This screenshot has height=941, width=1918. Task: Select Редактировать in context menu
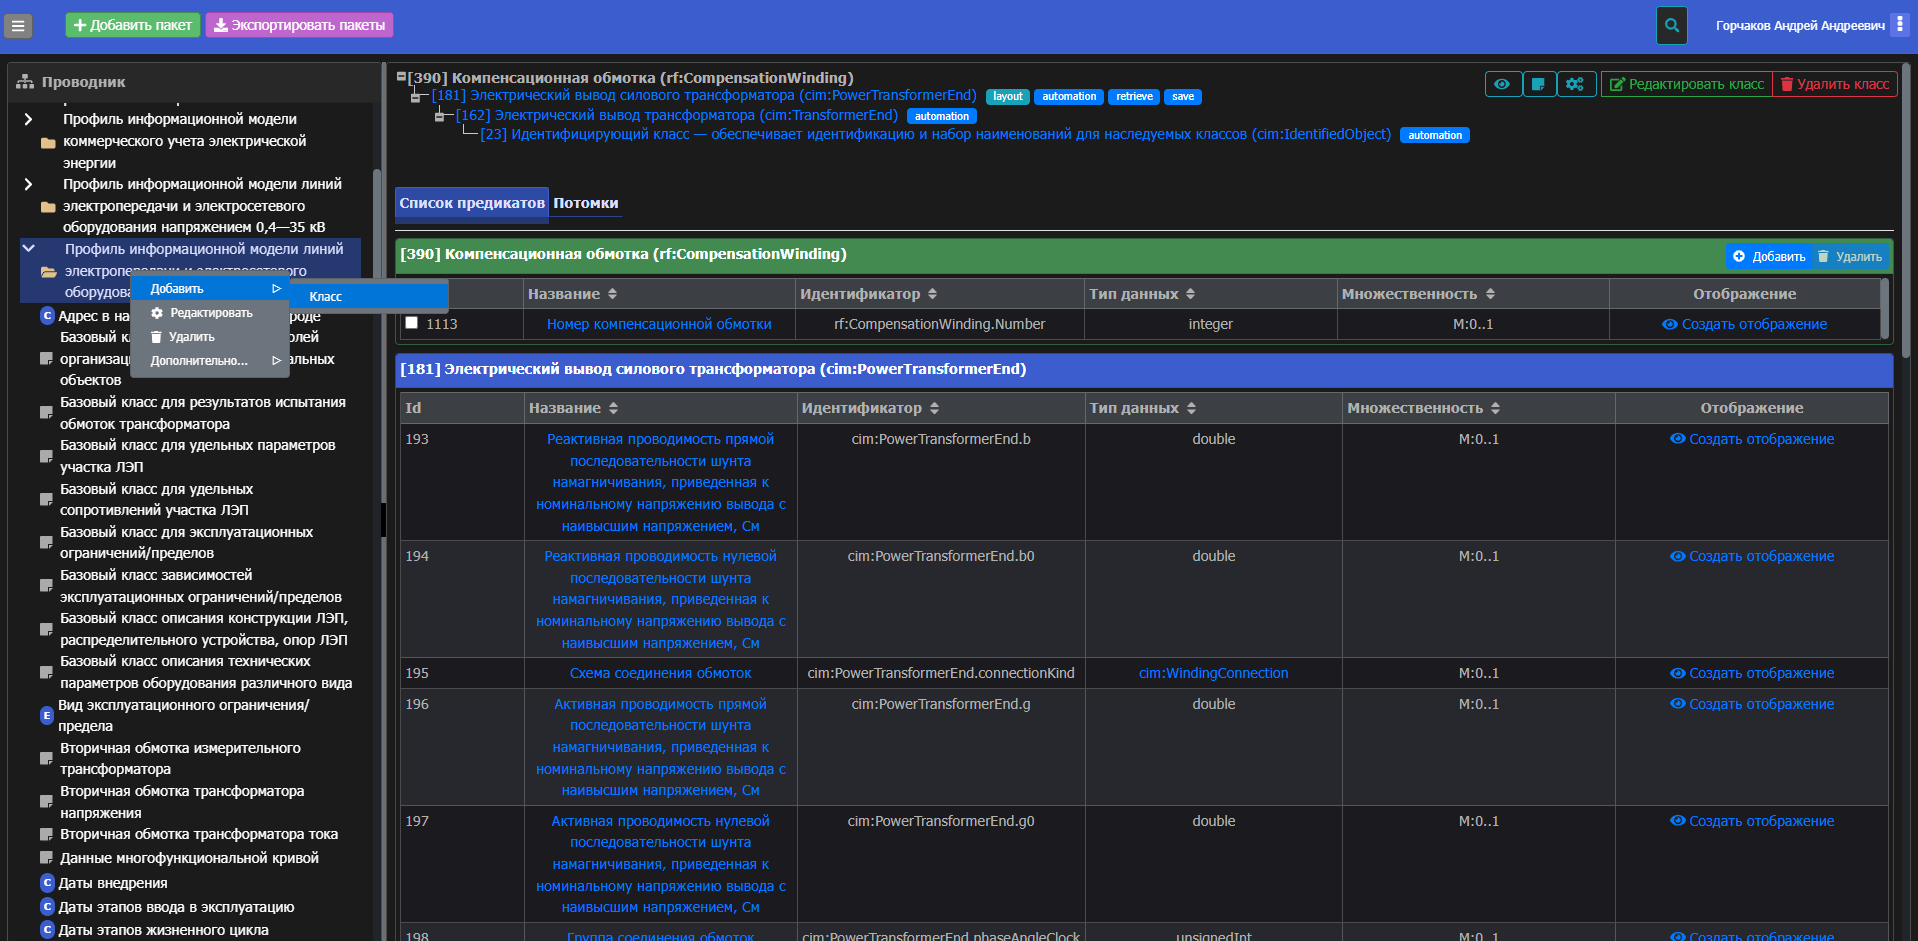[210, 313]
